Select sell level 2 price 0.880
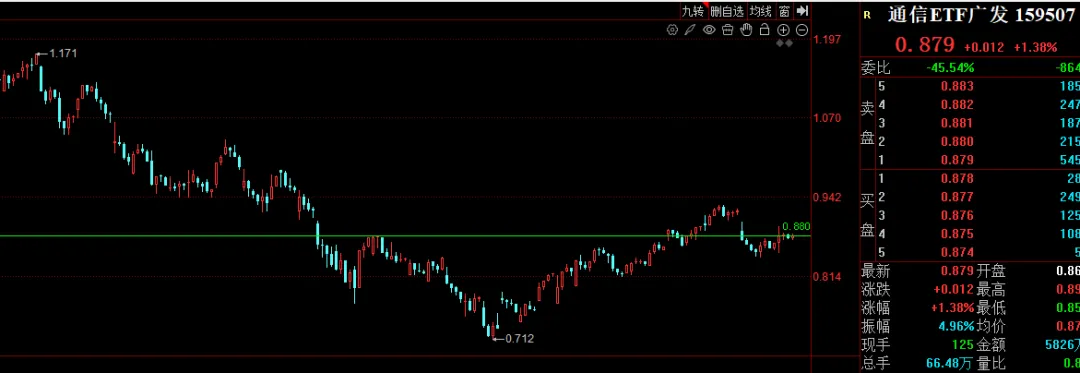 (957, 142)
